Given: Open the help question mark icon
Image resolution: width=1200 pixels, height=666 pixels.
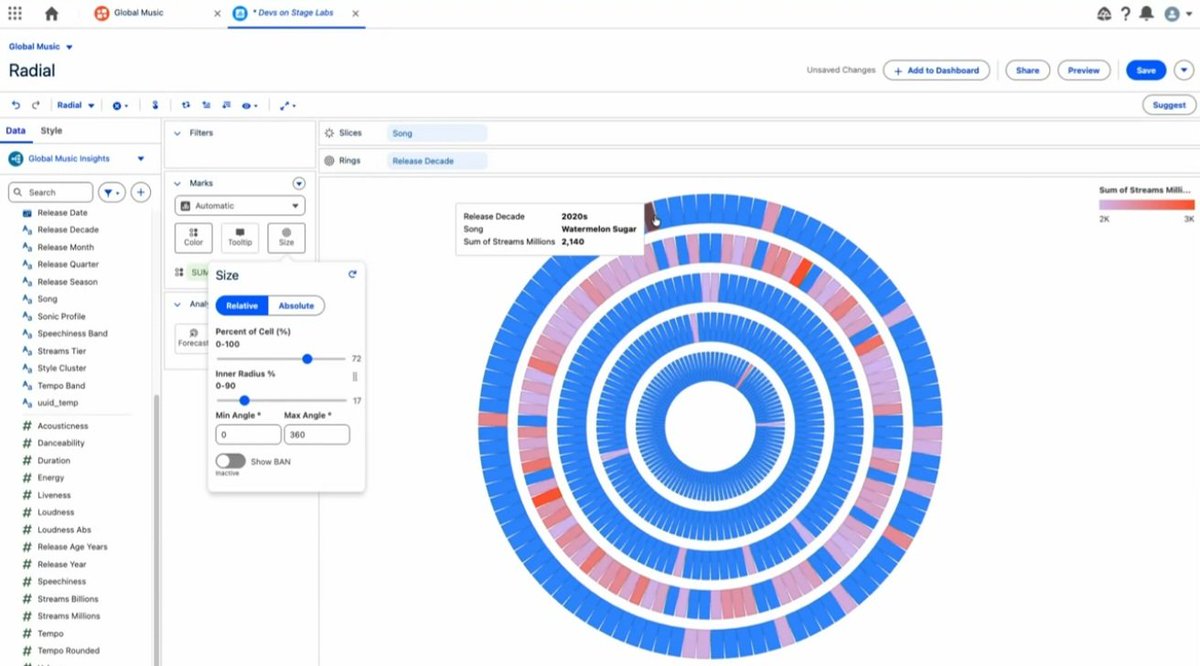Looking at the screenshot, I should 1125,14.
